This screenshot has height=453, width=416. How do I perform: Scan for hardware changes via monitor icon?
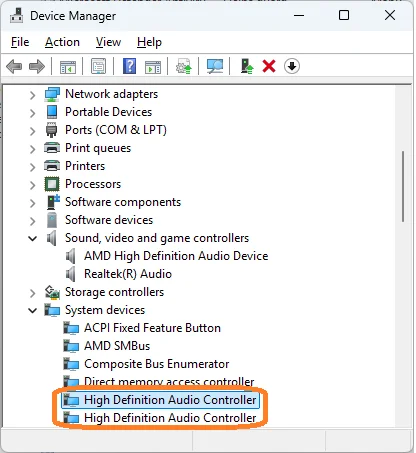coord(215,66)
